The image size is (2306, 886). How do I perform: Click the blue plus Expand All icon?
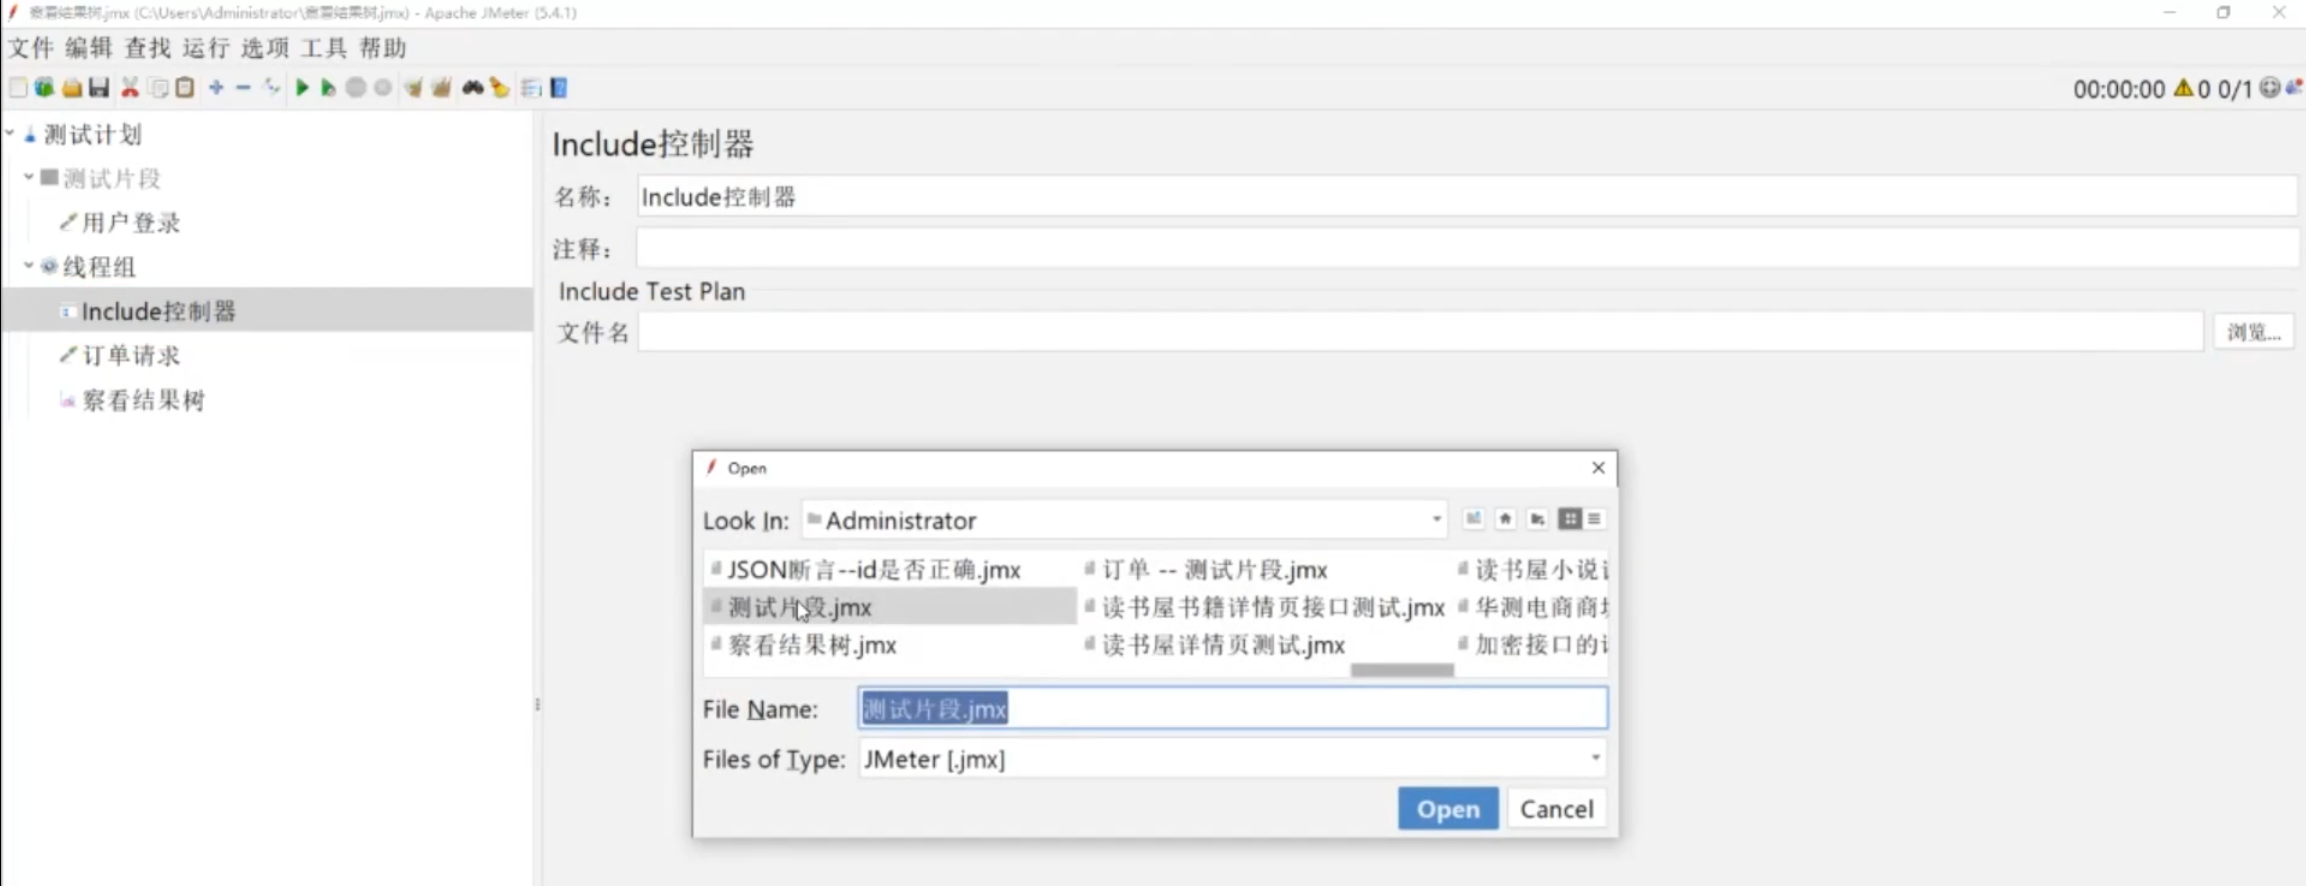216,88
